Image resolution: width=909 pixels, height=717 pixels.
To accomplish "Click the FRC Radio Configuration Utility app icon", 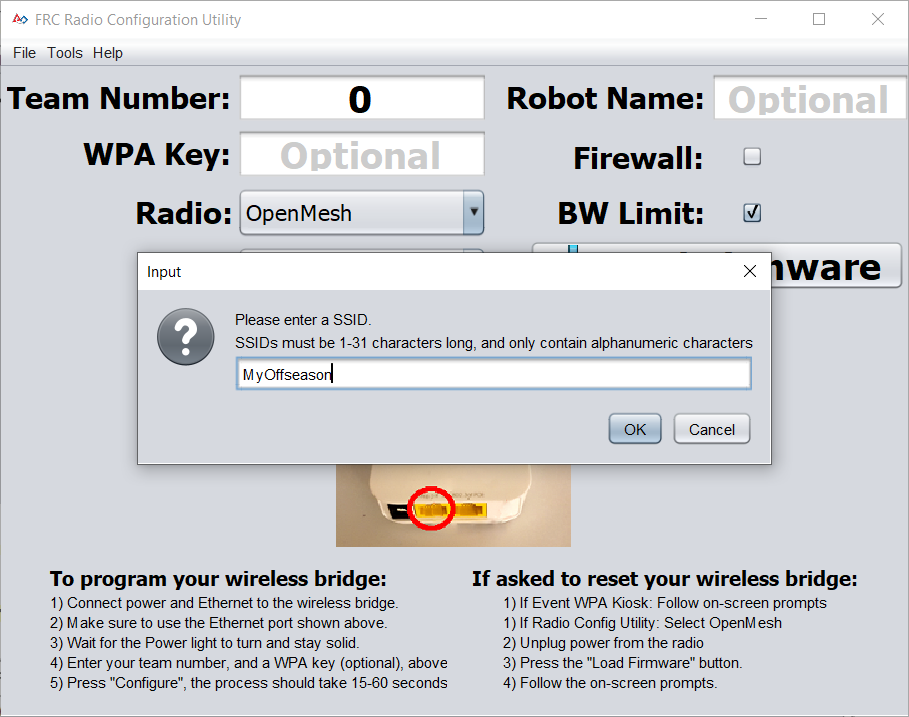I will pyautogui.click(x=20, y=19).
